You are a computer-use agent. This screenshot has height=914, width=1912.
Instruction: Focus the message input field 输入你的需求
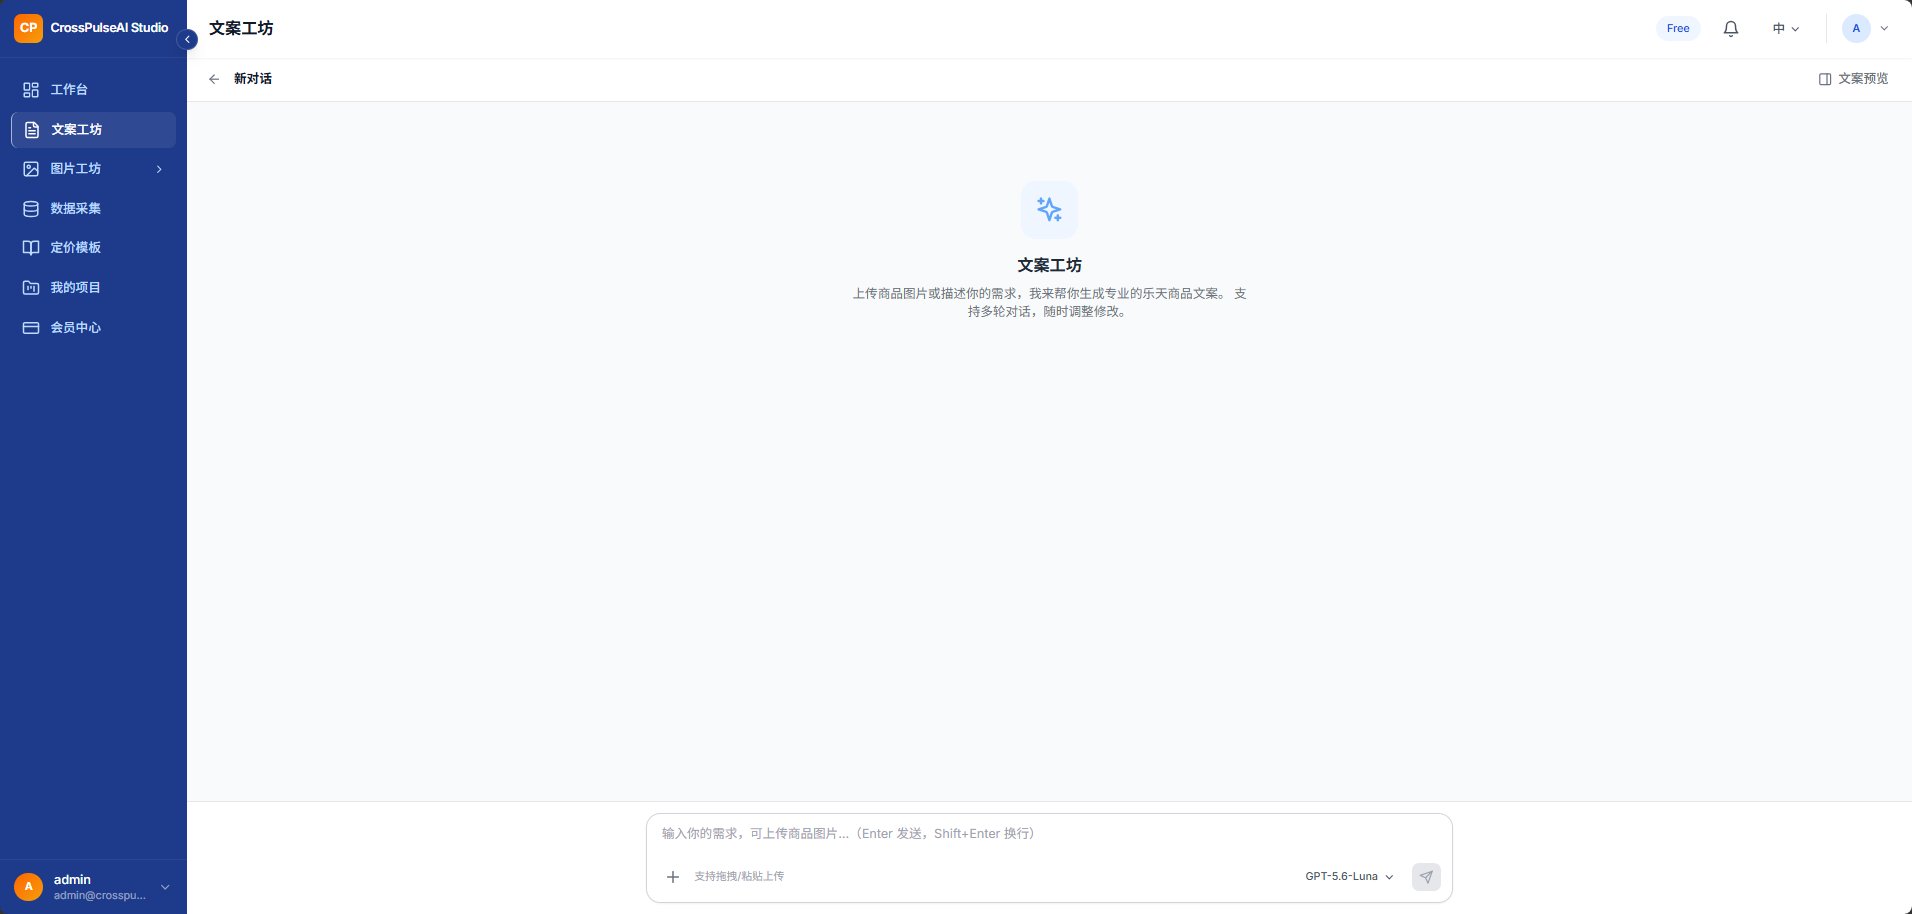(1049, 834)
